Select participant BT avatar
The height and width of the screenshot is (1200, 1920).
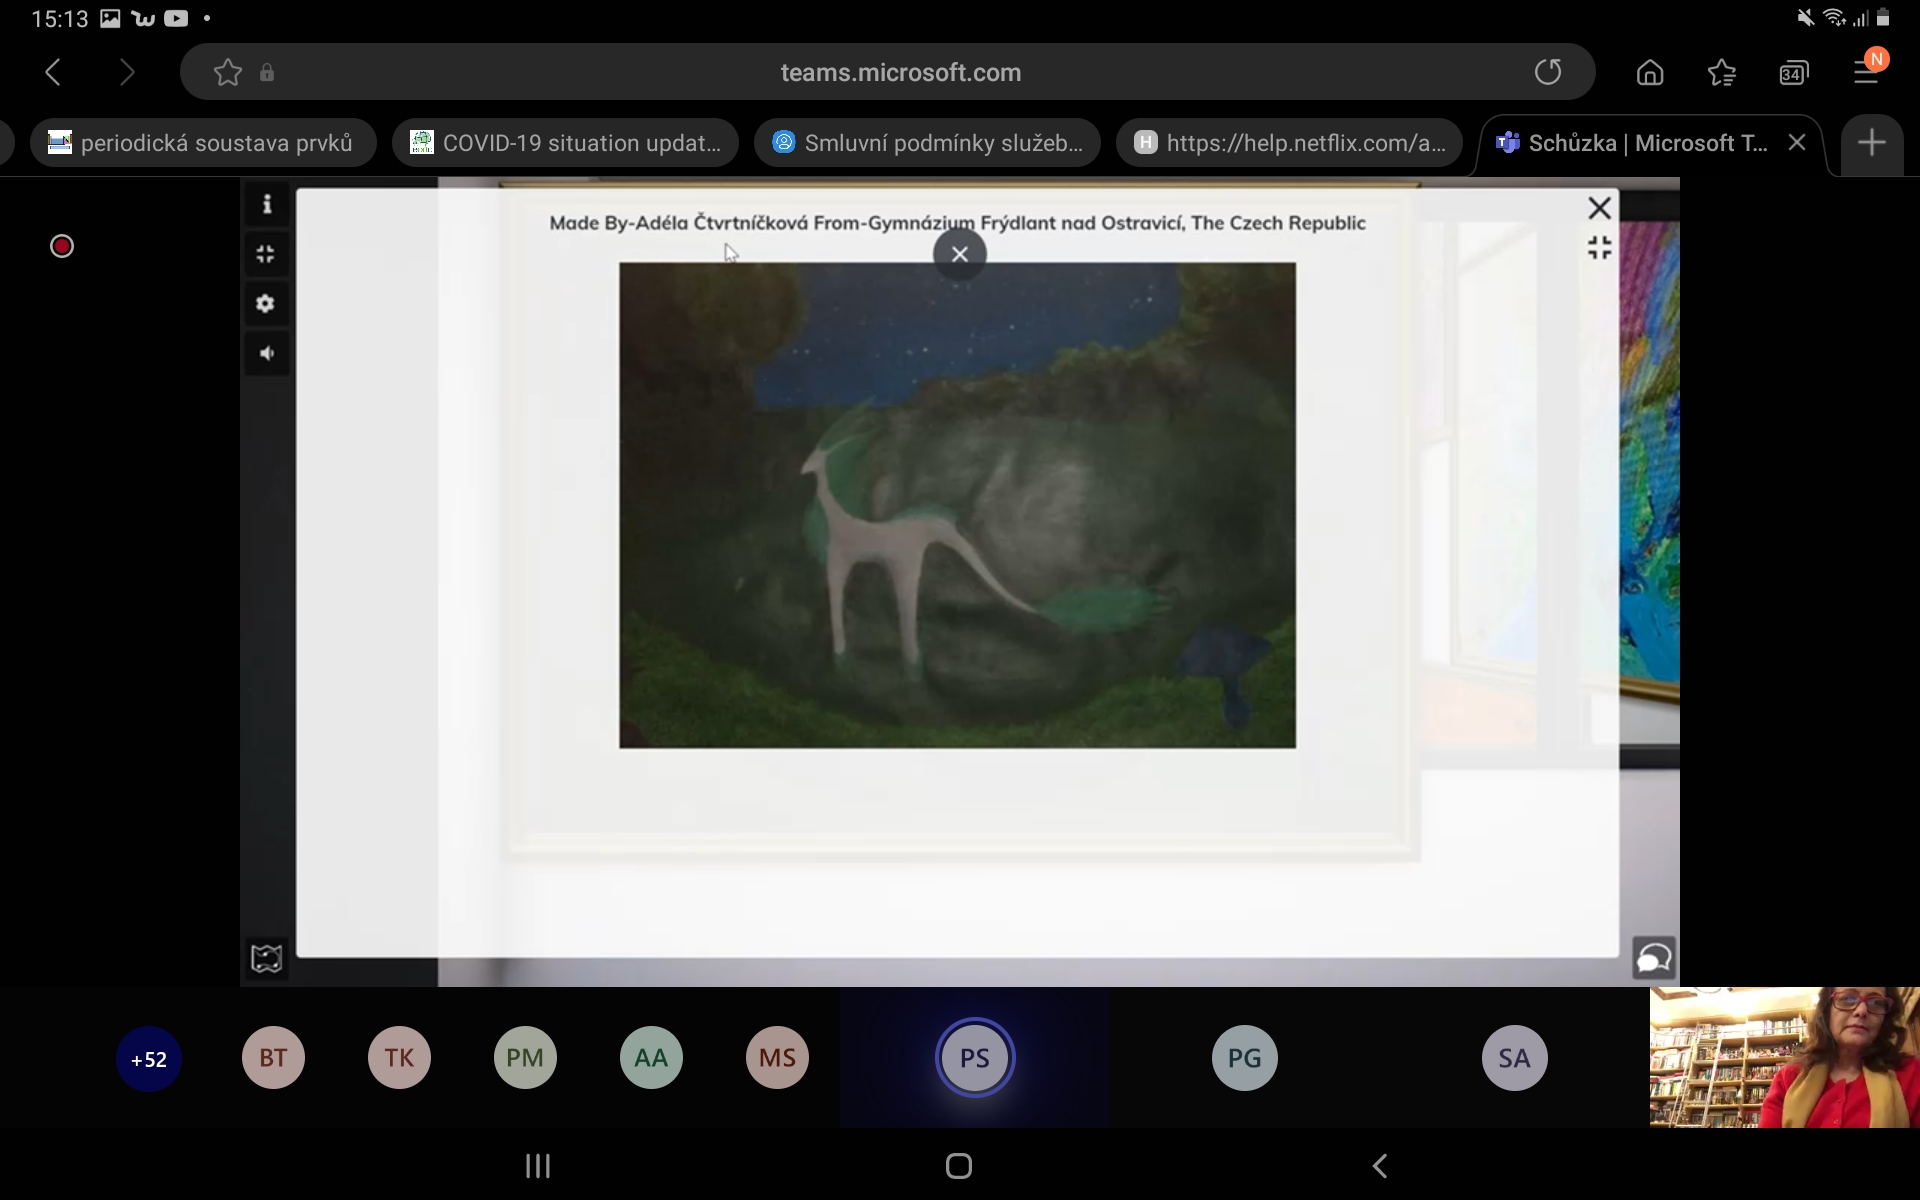[273, 1058]
